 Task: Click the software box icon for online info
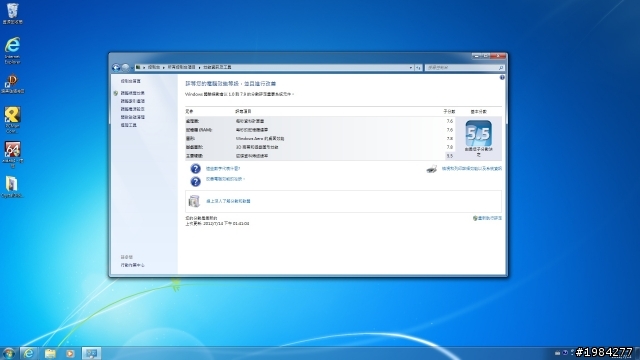click(194, 201)
